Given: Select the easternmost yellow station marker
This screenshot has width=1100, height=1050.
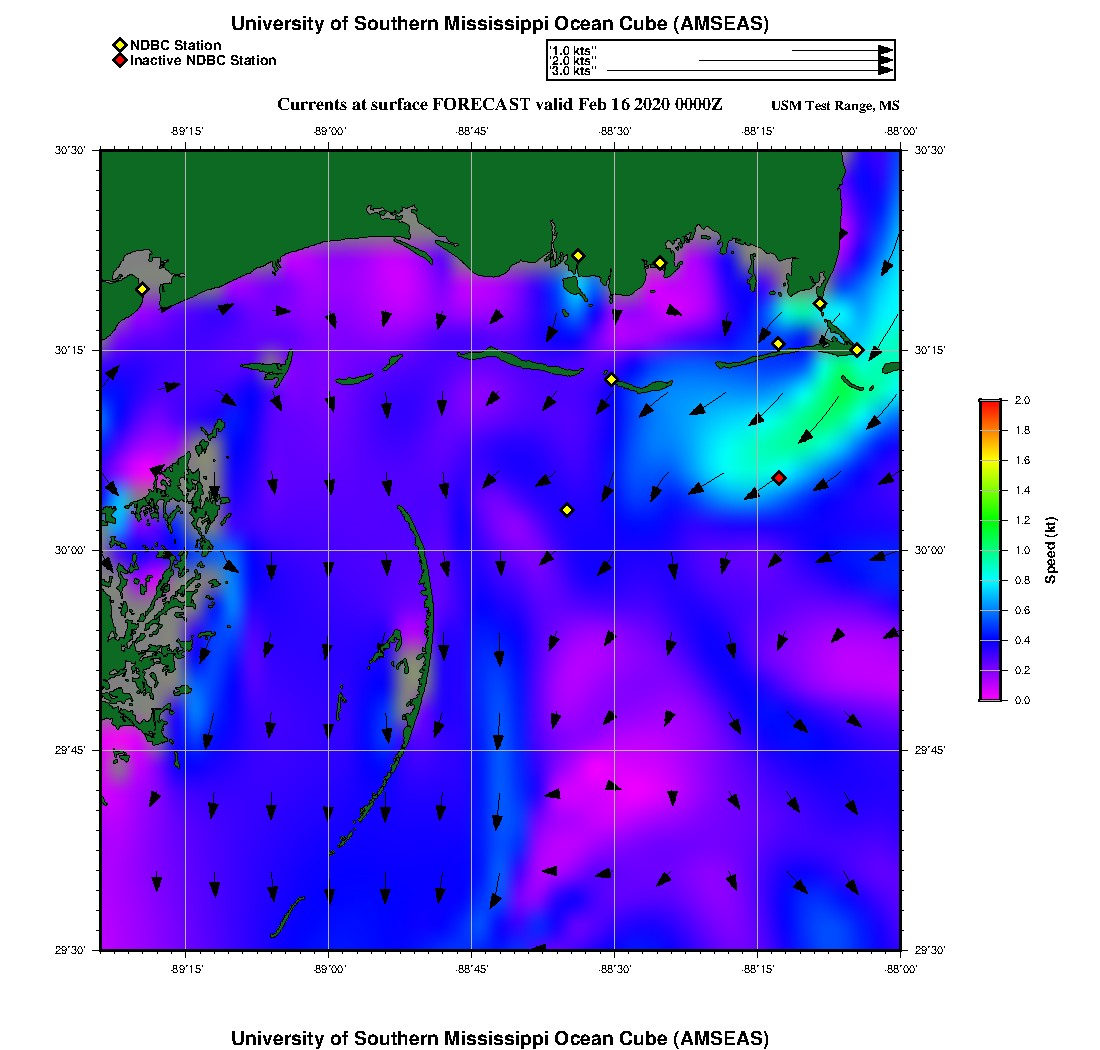Looking at the screenshot, I should (857, 350).
